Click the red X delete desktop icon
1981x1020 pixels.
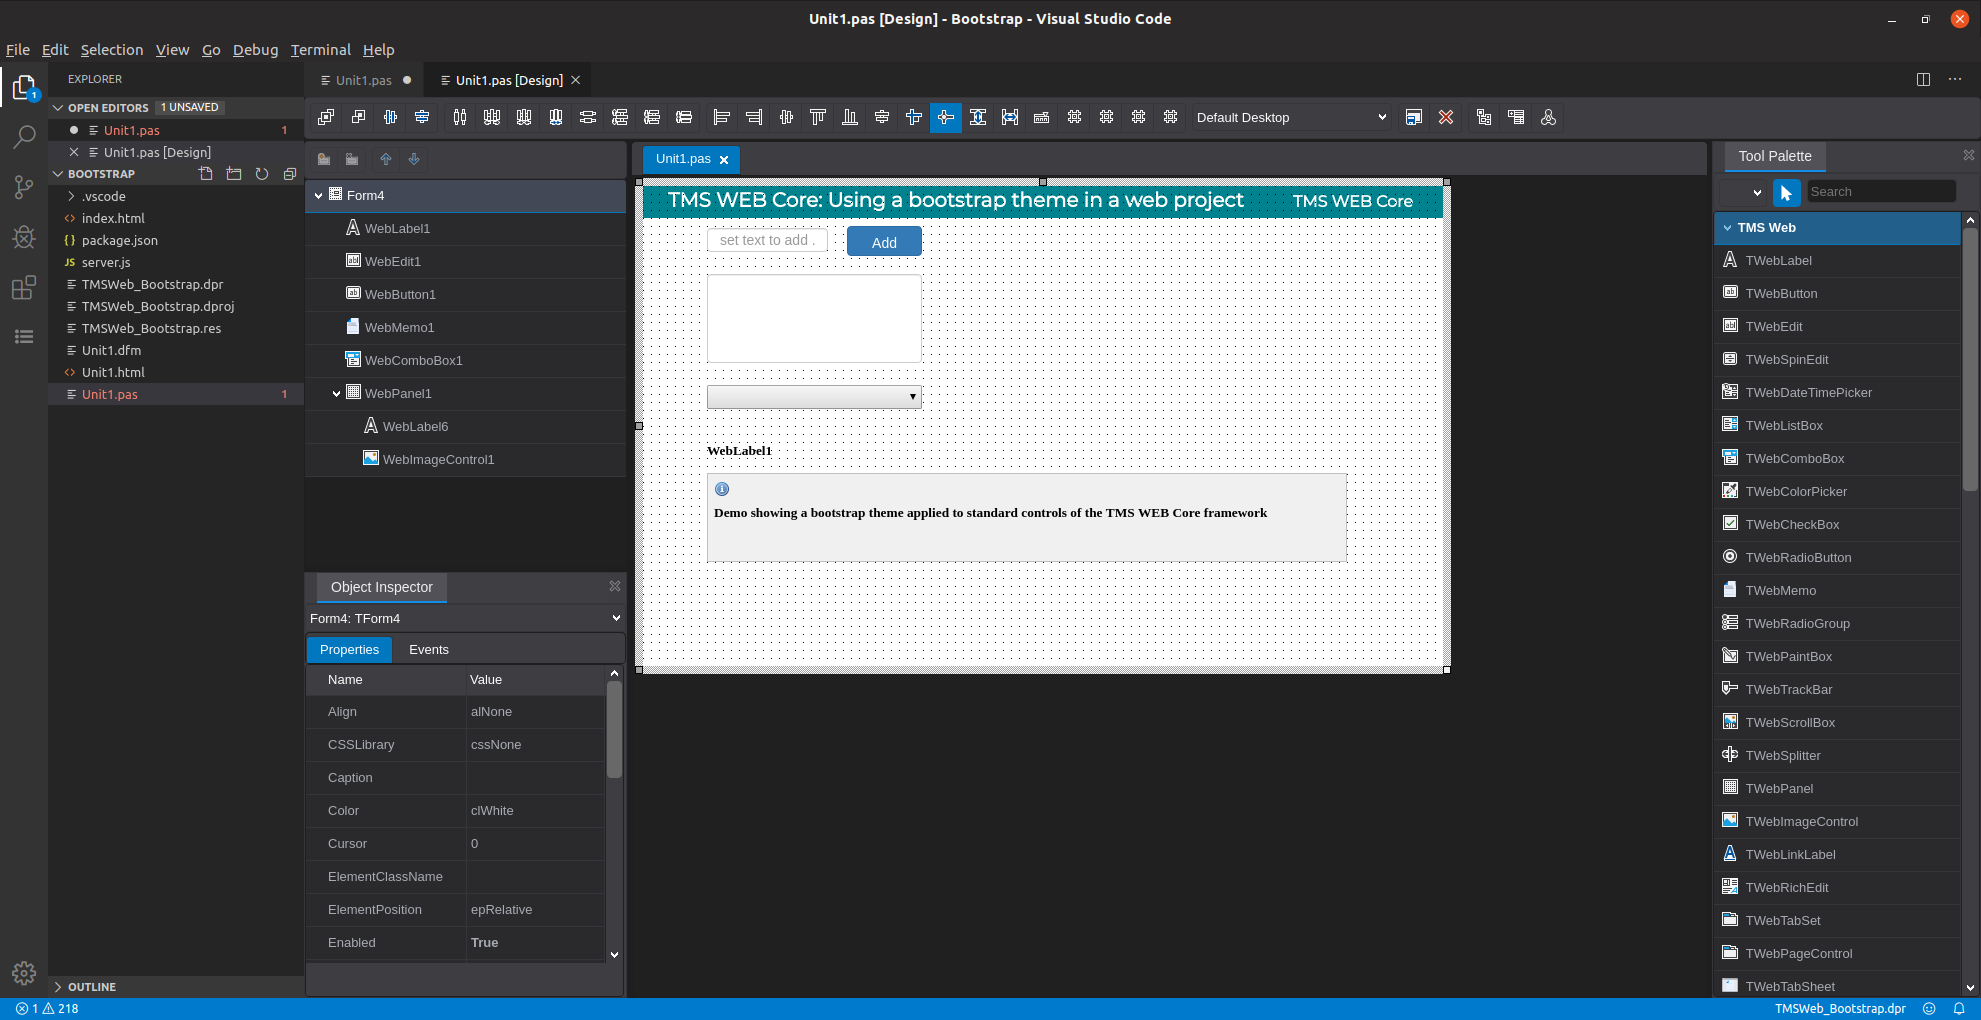click(1446, 117)
